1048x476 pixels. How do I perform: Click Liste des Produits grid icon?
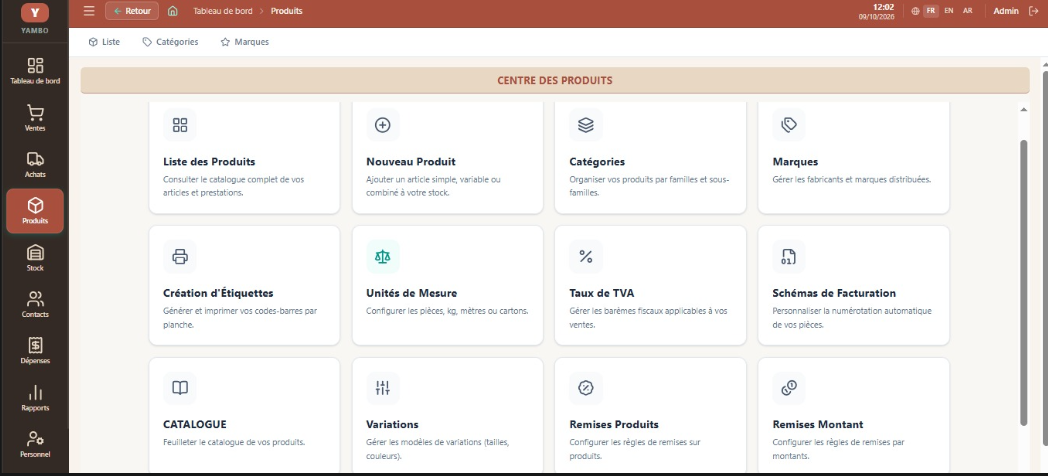pos(180,125)
